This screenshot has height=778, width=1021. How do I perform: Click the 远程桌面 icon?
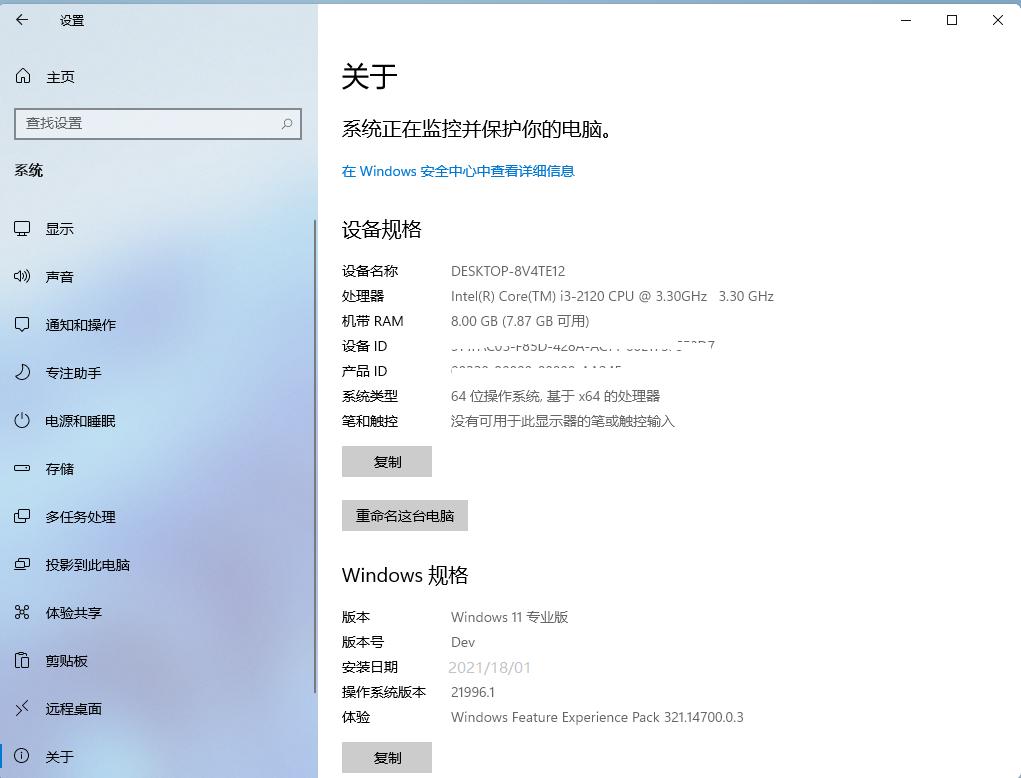pyautogui.click(x=22, y=708)
